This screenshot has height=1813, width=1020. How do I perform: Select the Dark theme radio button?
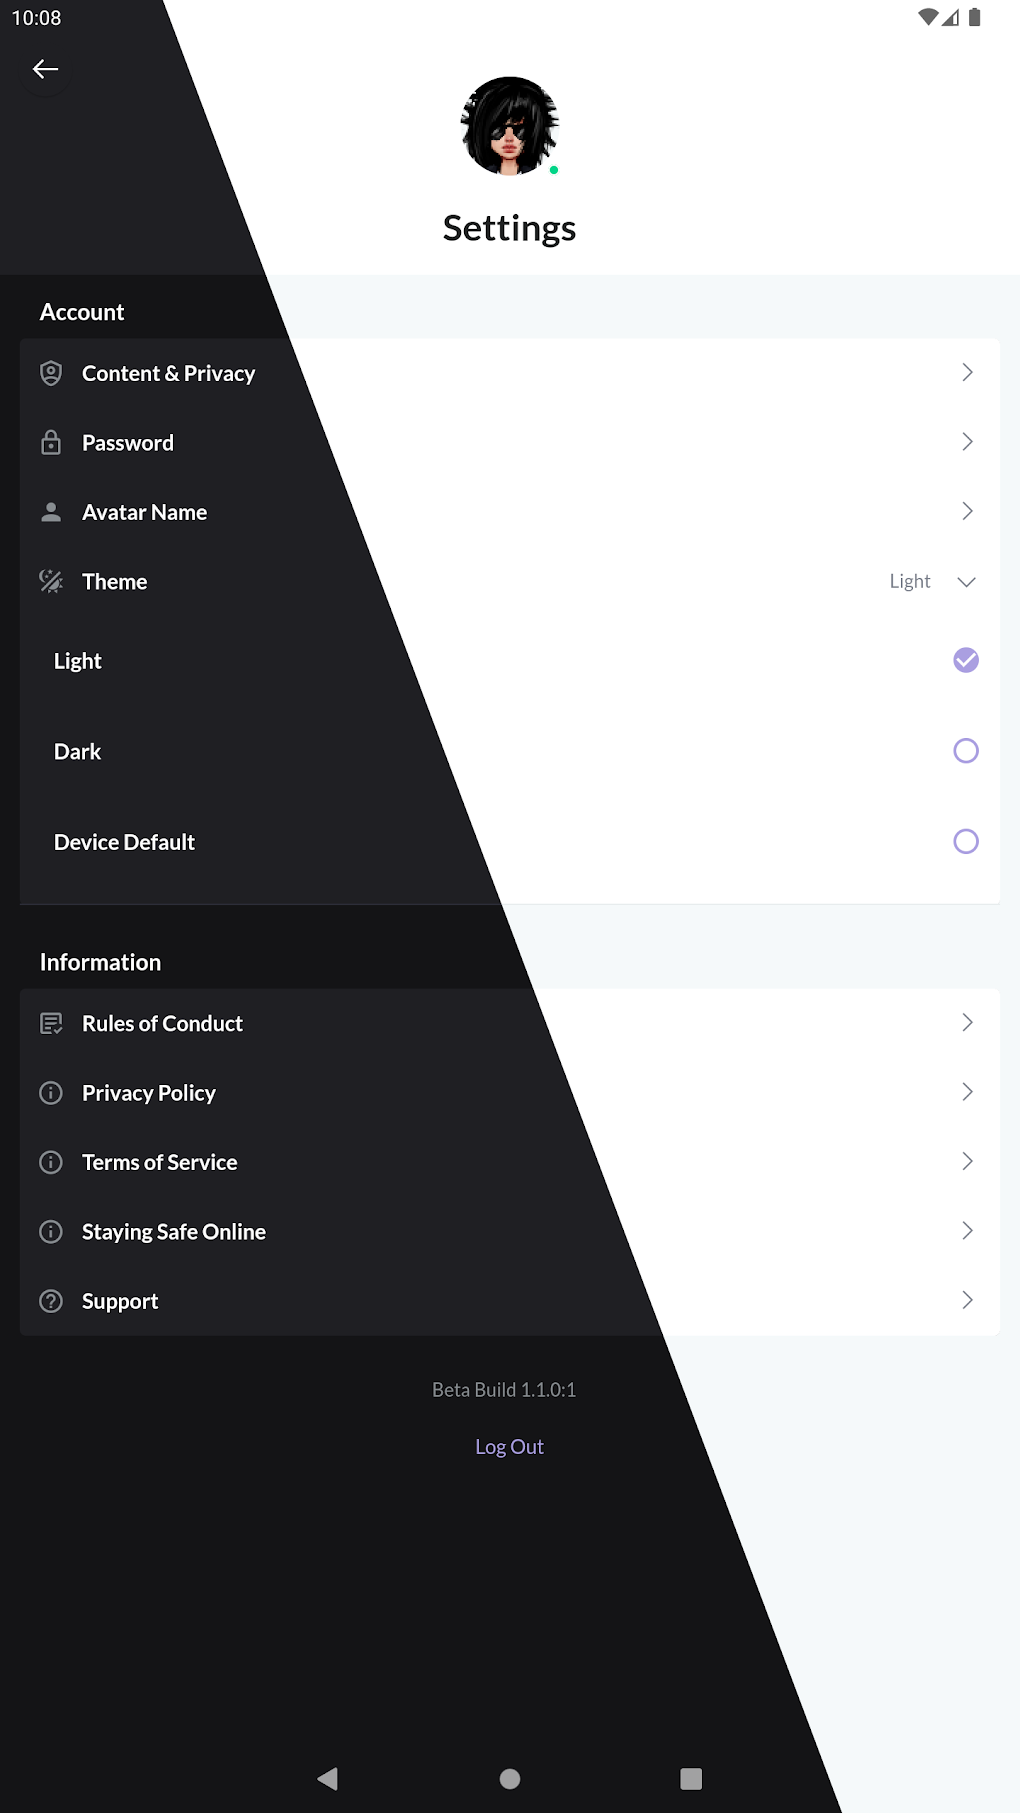pyautogui.click(x=965, y=751)
